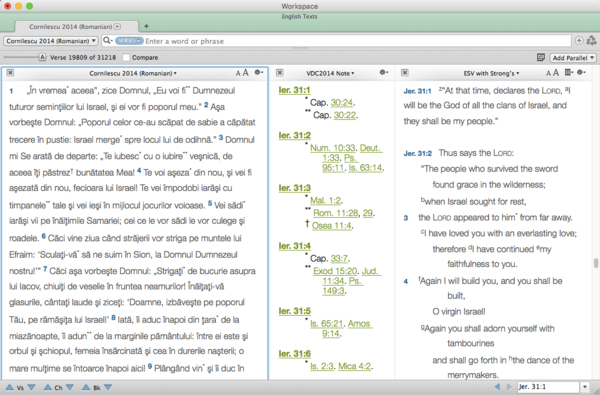The width and height of the screenshot is (600, 395).
Task: Go to previous verse with Vs up arrow
Action: coord(10,387)
